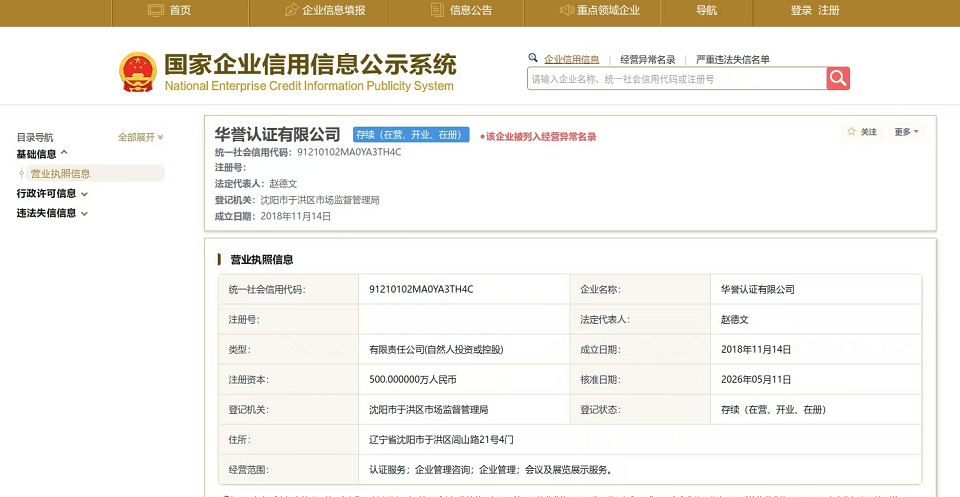
Task: Select the 经营异常名录 search tab
Action: tap(648, 59)
